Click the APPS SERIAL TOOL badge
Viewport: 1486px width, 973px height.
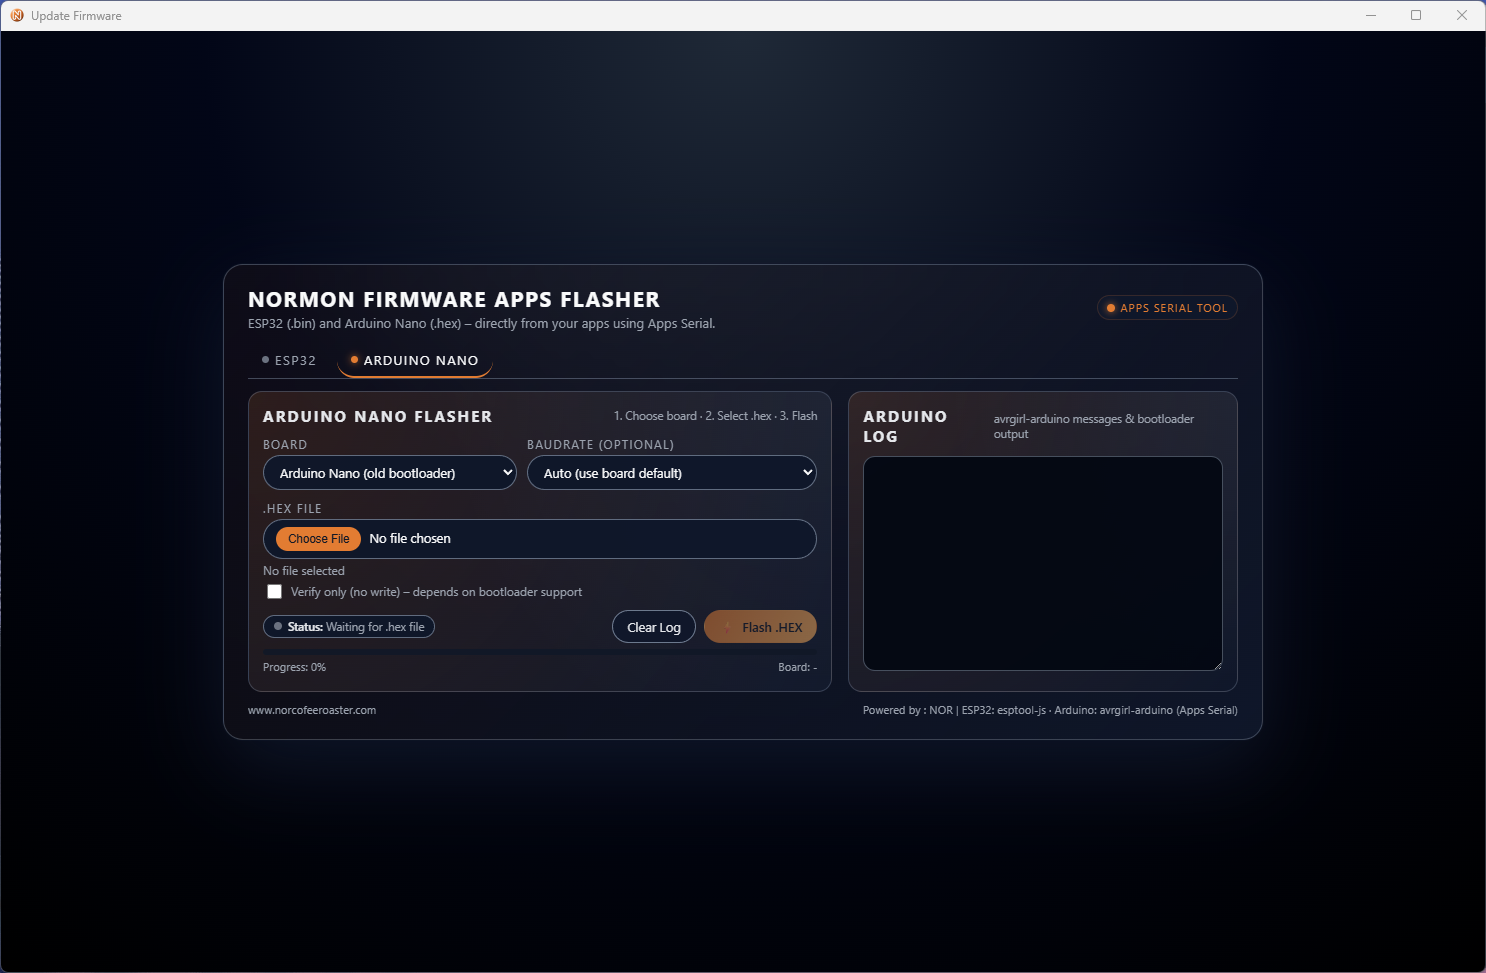click(x=1166, y=308)
